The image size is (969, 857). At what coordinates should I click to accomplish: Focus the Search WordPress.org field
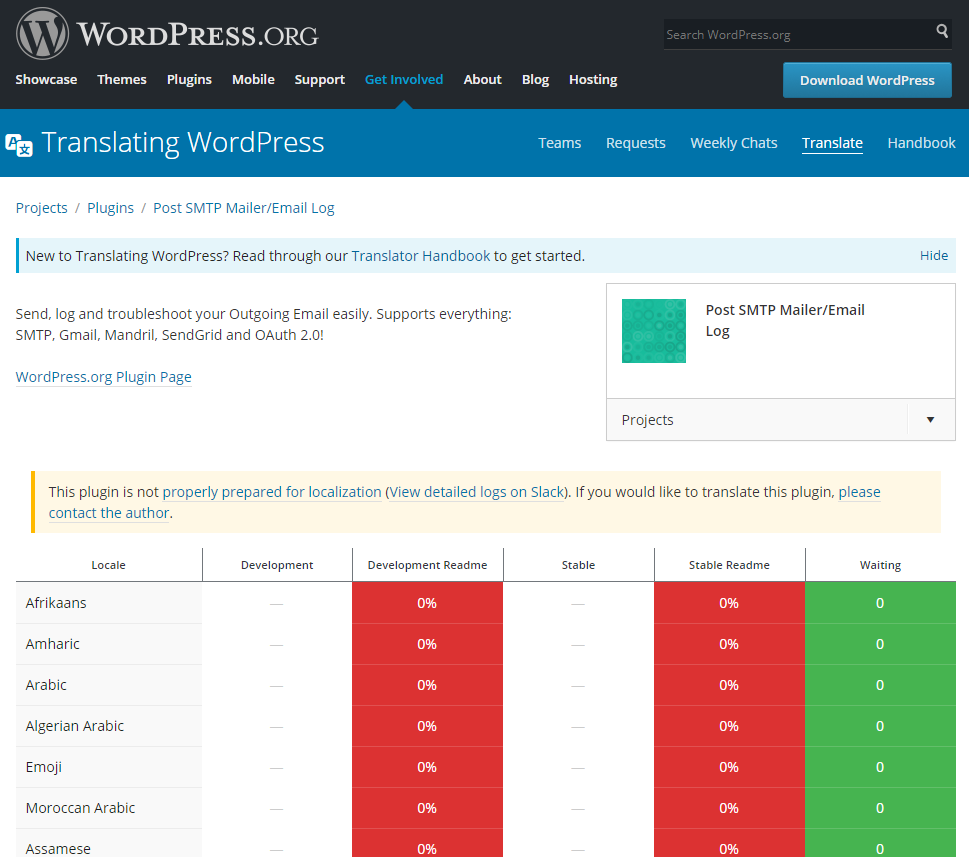click(x=799, y=35)
